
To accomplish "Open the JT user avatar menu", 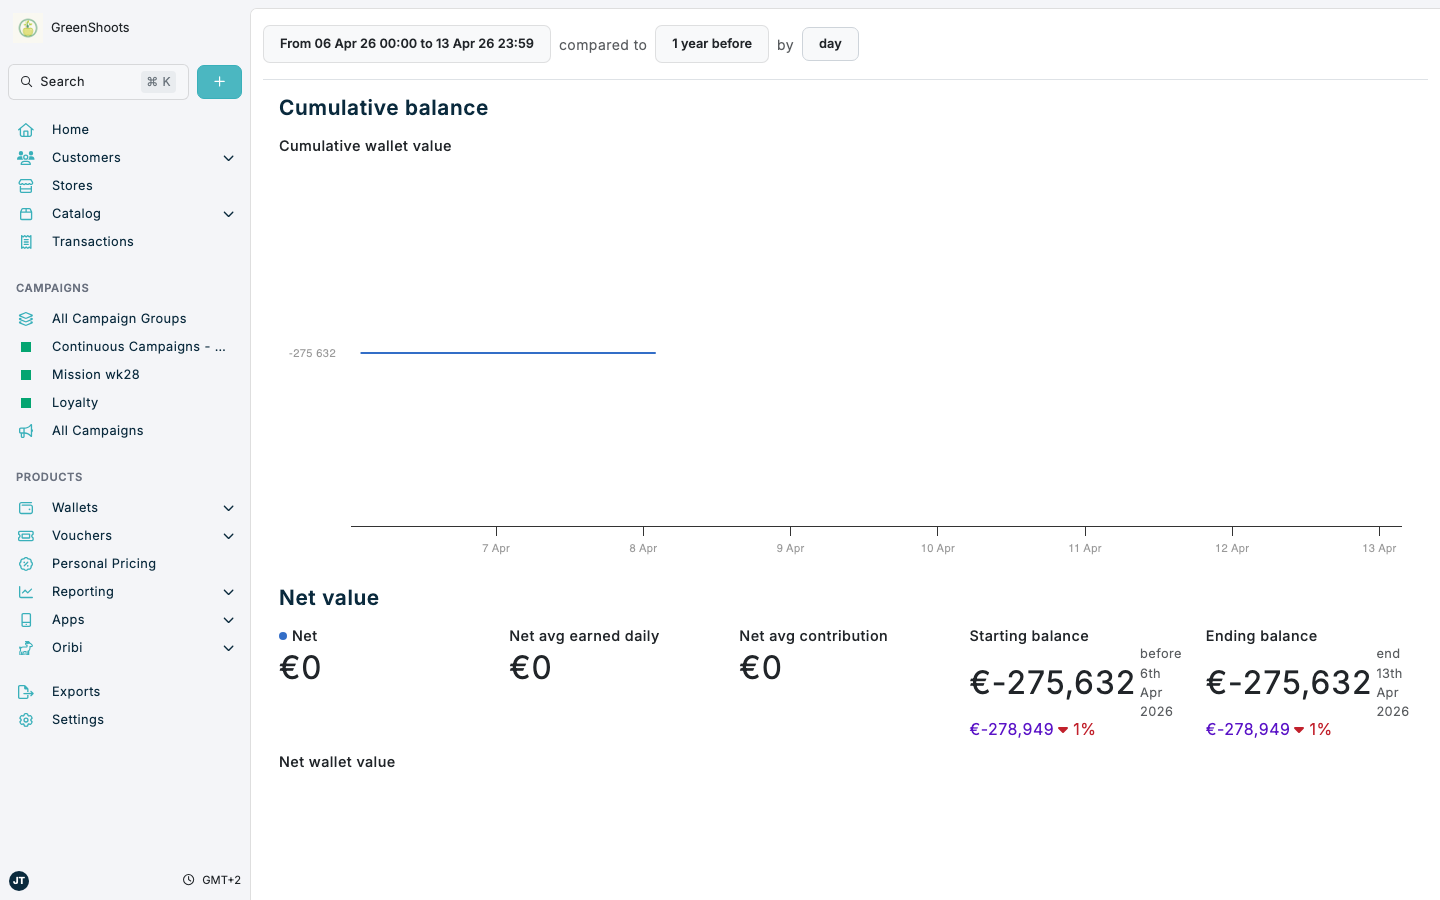I will tap(19, 881).
